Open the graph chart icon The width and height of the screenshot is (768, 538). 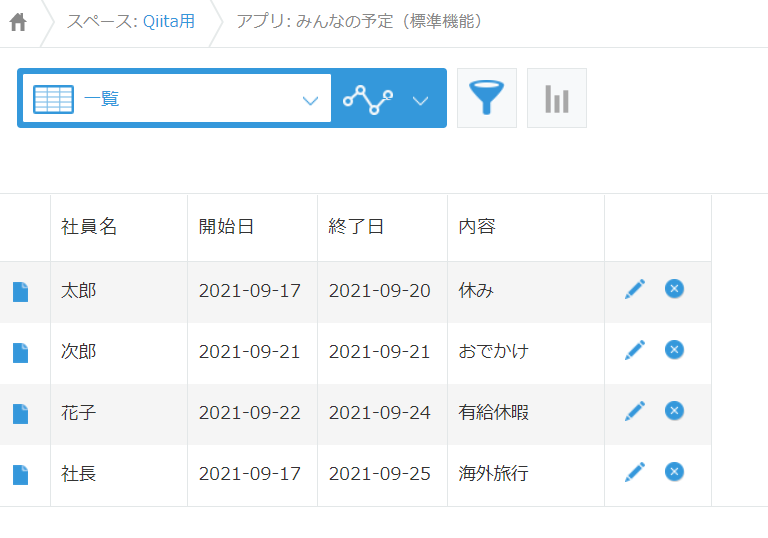tap(368, 99)
